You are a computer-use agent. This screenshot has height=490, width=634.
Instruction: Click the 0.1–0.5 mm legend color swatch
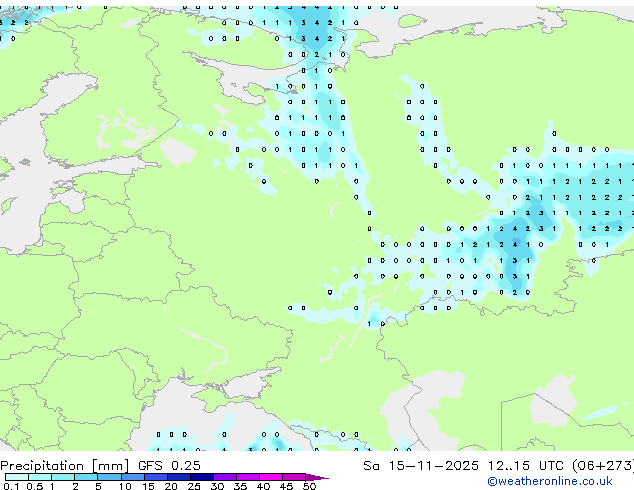(17, 477)
